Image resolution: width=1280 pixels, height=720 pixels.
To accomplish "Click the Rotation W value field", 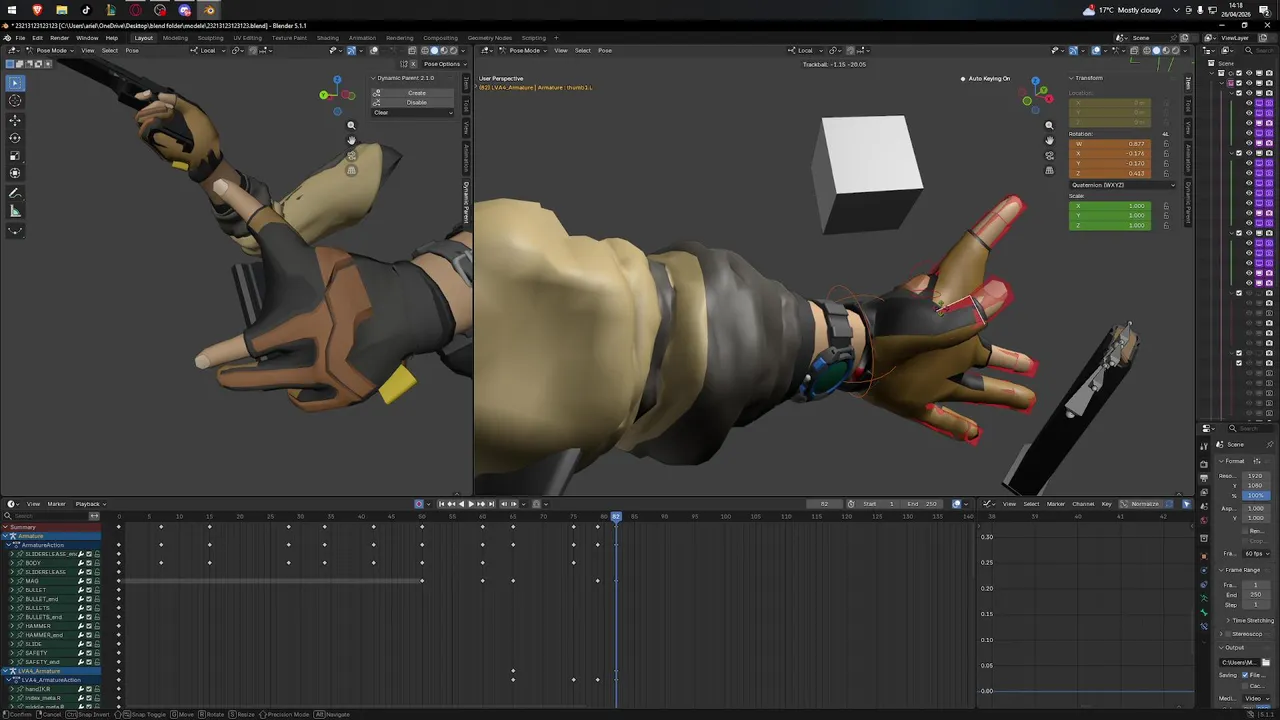I will [x=1110, y=144].
